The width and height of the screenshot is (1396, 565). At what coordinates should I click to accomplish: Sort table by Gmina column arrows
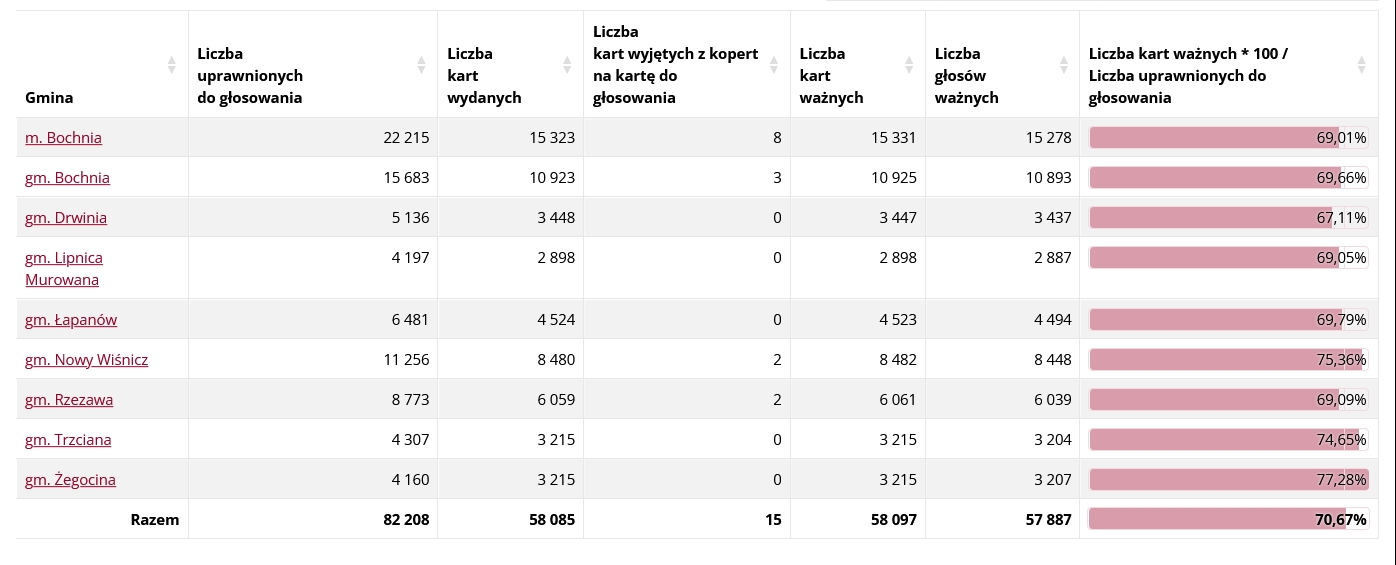pos(171,65)
